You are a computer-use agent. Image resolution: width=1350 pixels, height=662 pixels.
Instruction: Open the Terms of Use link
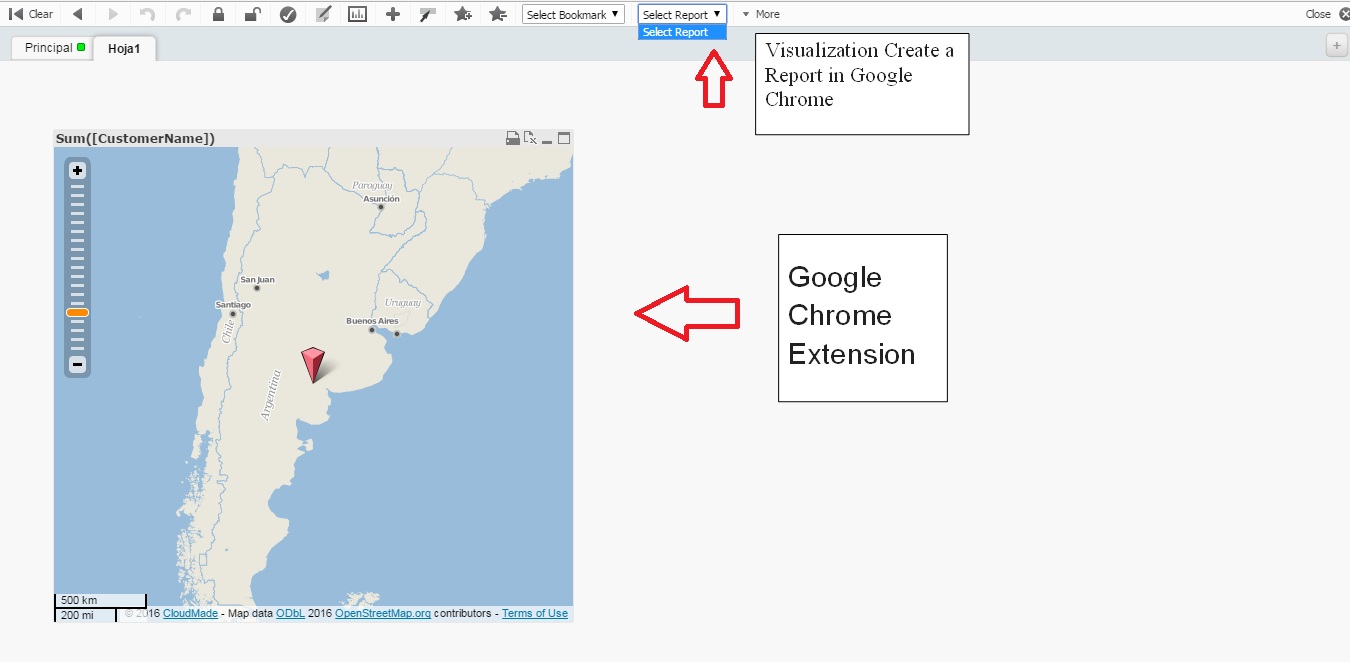pos(534,613)
